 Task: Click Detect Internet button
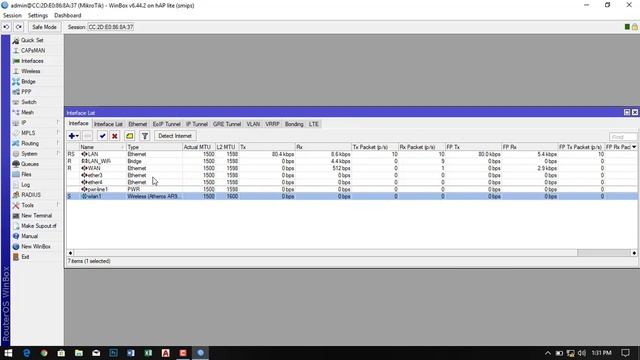tap(175, 136)
